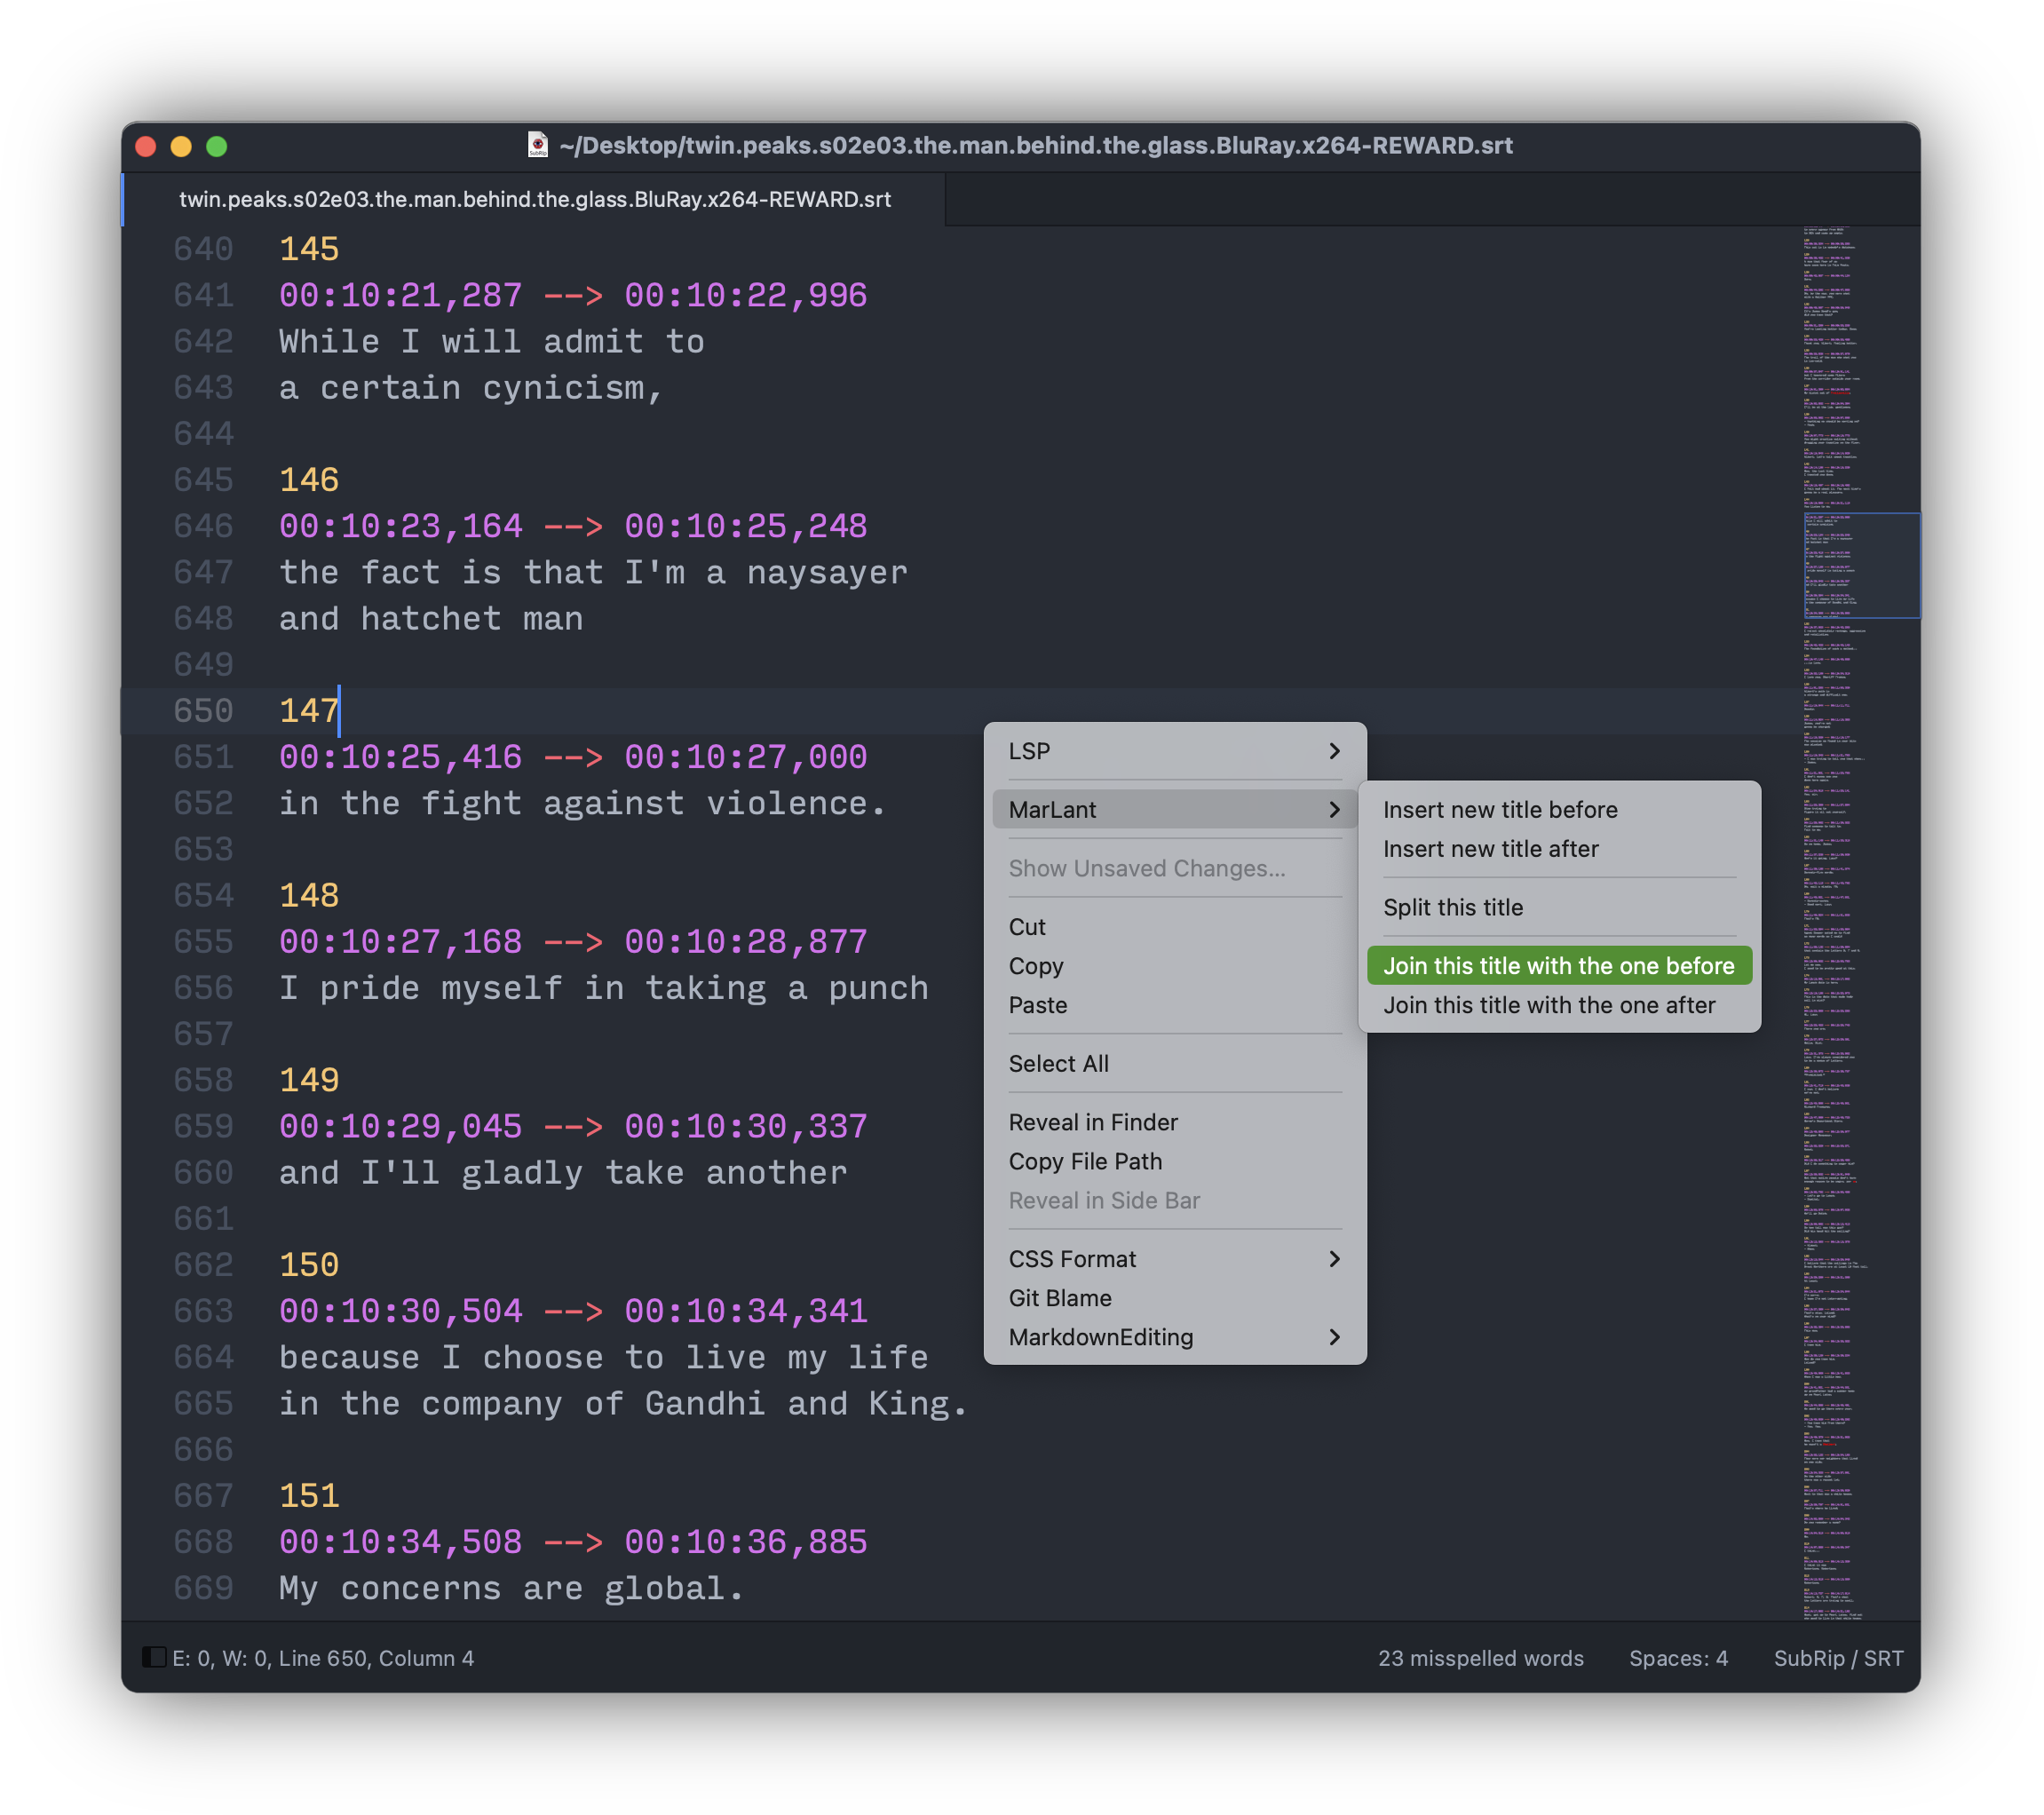
Task: Select Insert new title before
Action: point(1499,810)
